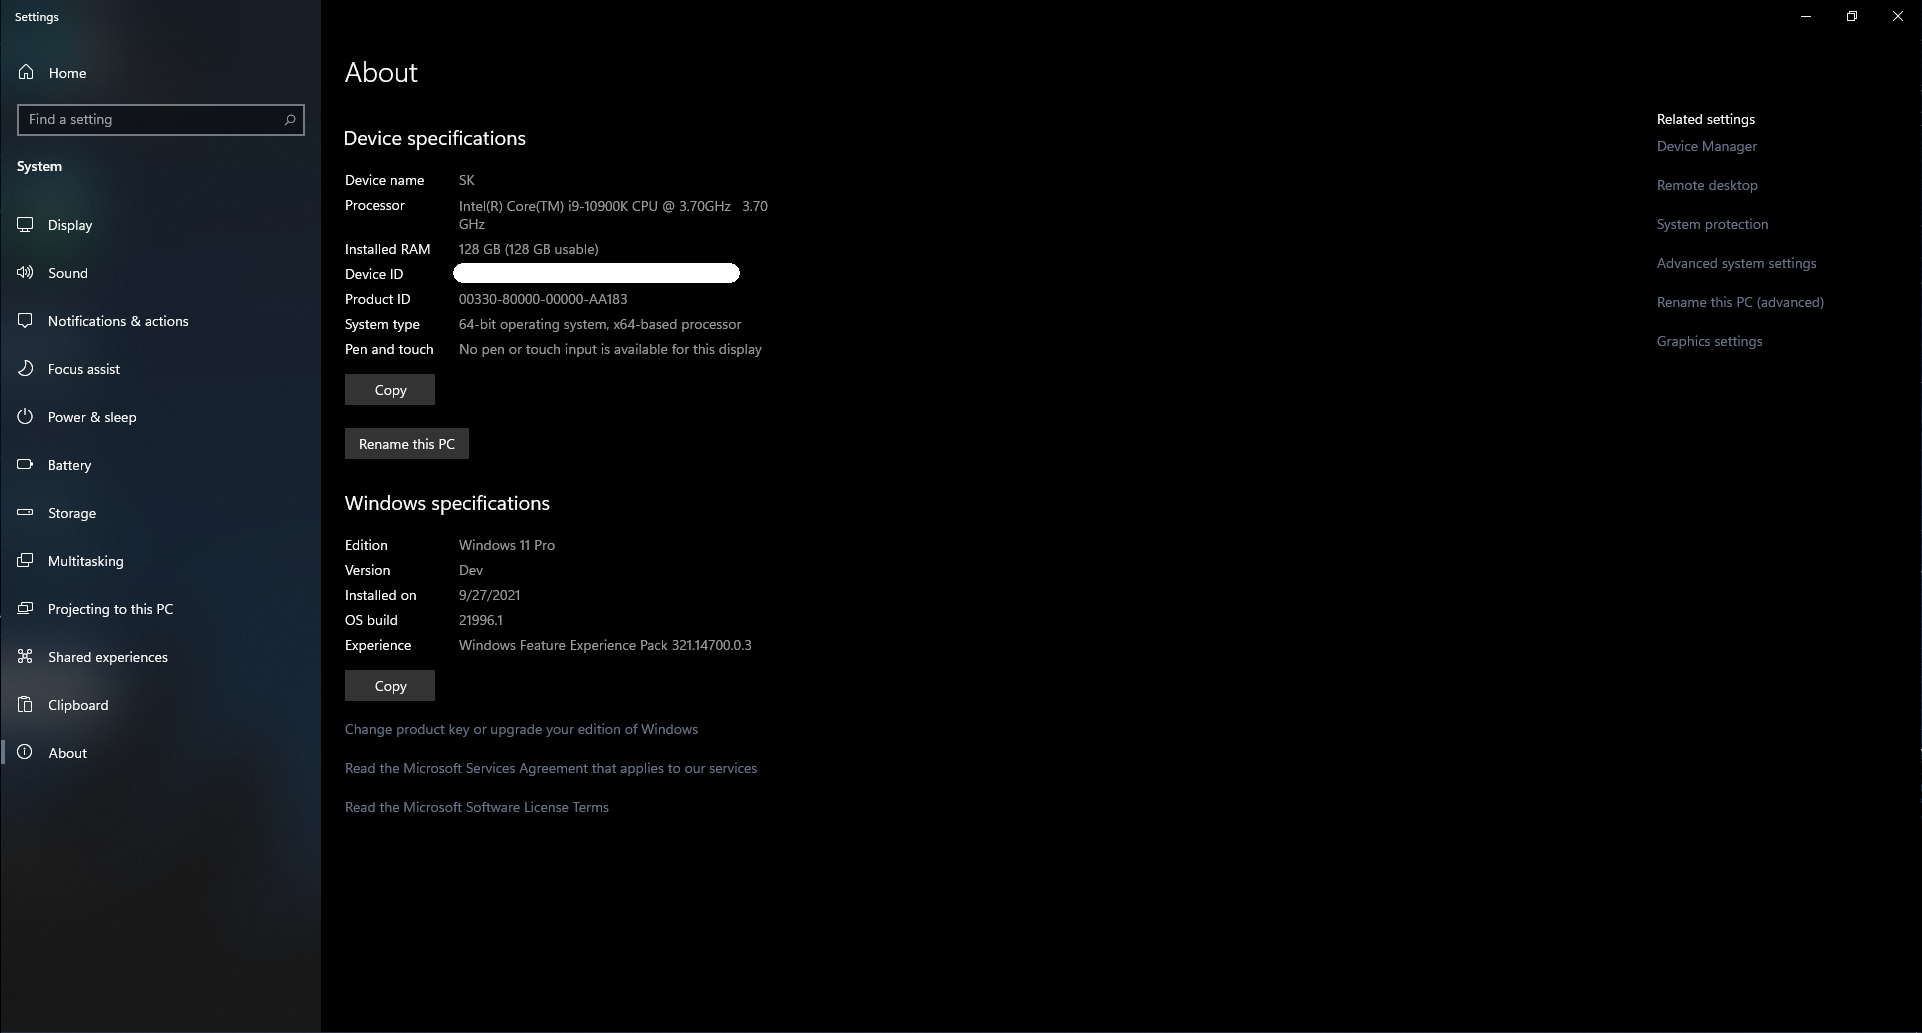Viewport: 1922px width, 1033px height.
Task: Open Device Manager from related settings
Action: [1706, 146]
